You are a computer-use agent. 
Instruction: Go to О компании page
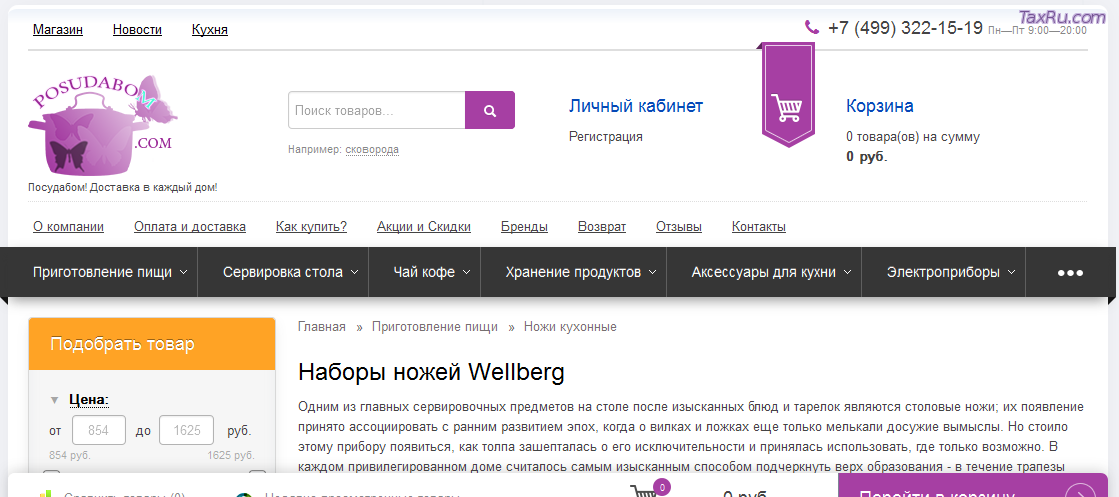tap(69, 226)
